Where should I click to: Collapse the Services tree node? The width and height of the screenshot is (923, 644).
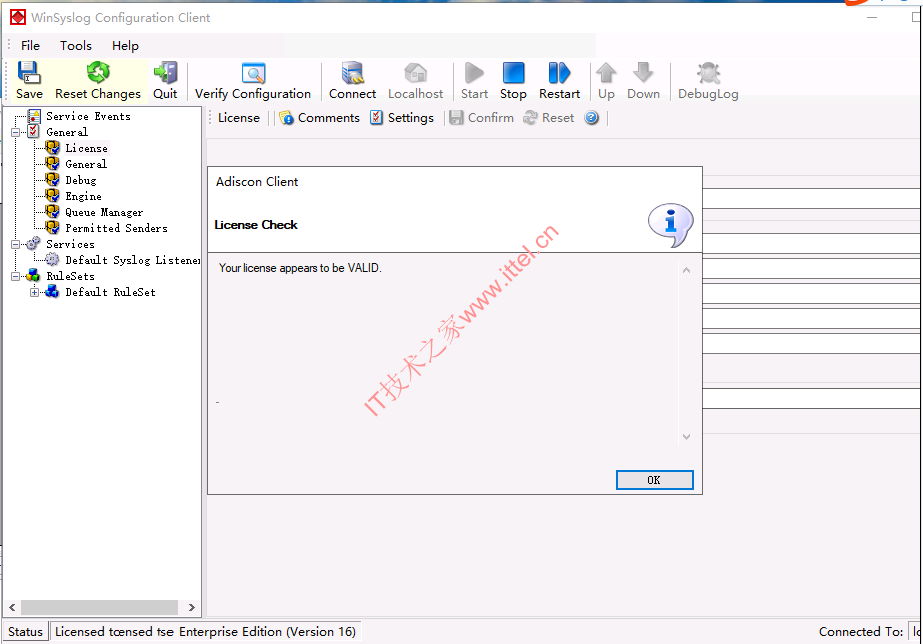tap(16, 244)
